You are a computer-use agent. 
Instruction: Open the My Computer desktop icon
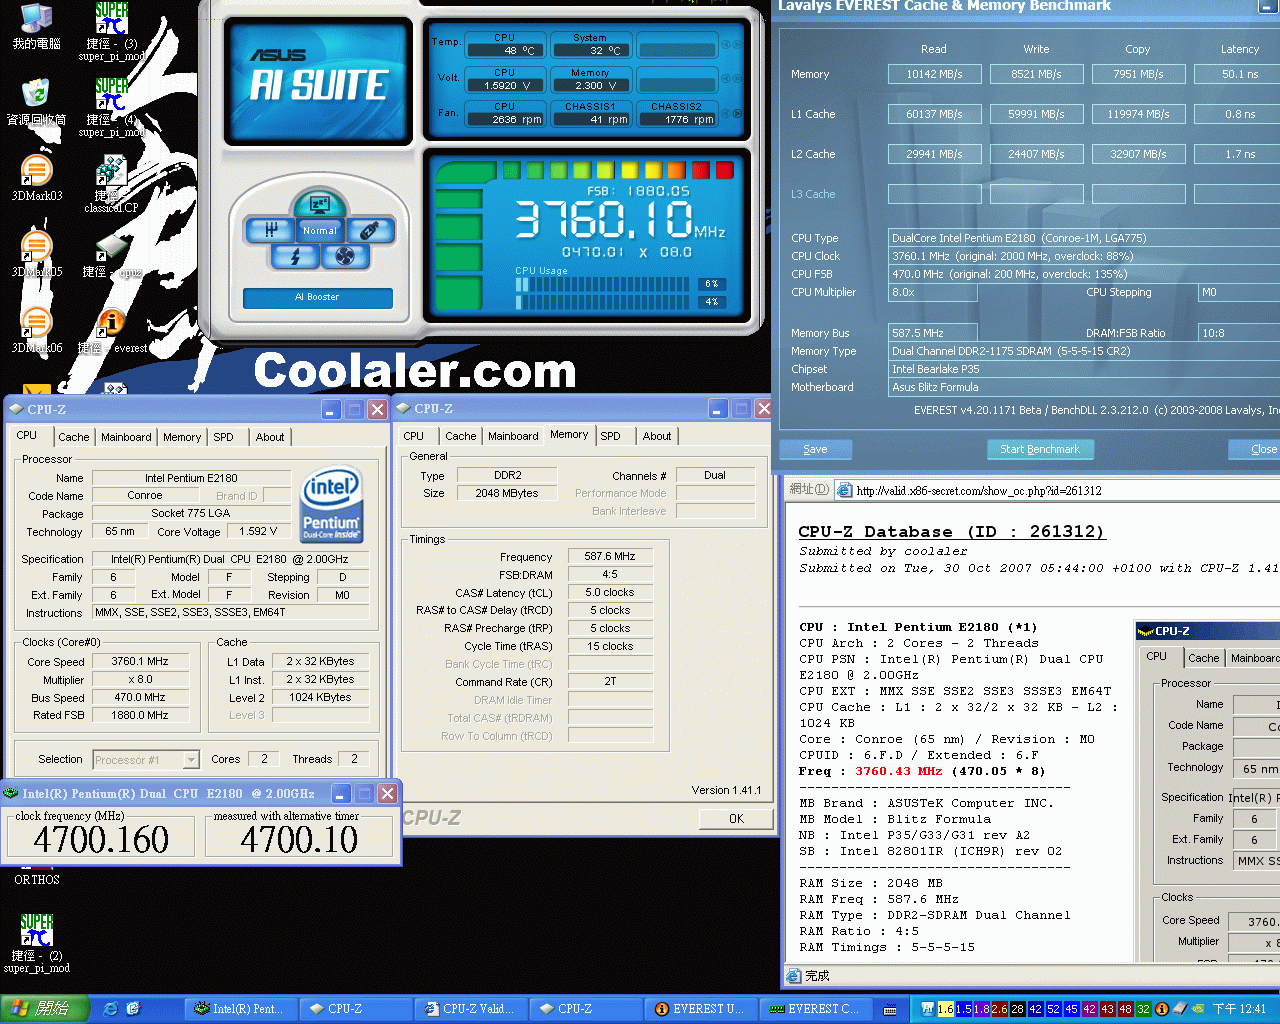[36, 26]
